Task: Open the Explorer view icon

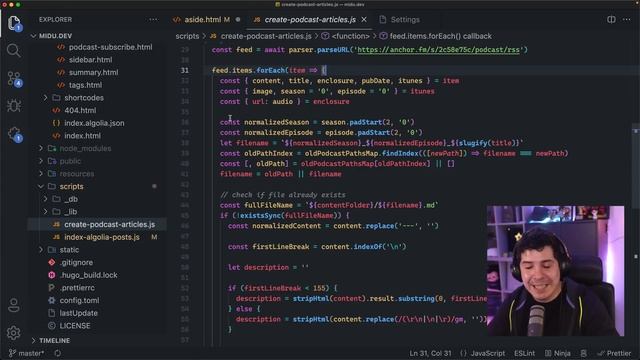Action: point(13,23)
